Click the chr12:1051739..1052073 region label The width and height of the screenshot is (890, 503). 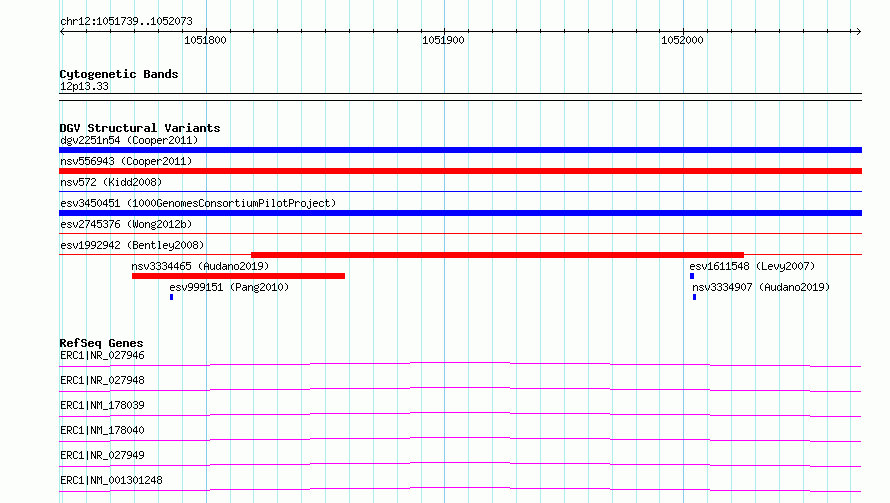[x=126, y=21]
